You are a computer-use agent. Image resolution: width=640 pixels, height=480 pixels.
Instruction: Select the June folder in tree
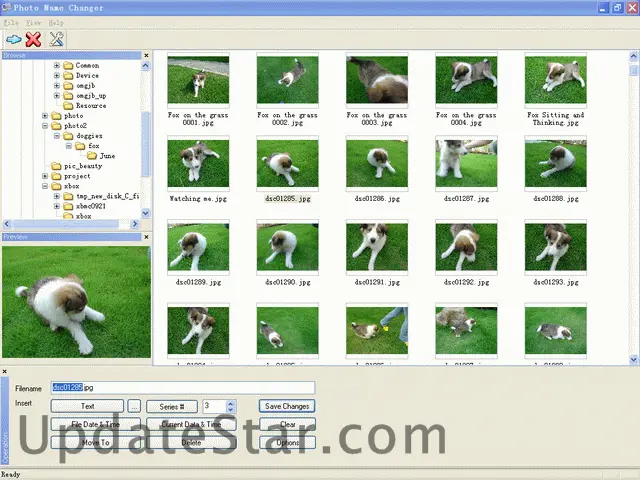tap(107, 156)
